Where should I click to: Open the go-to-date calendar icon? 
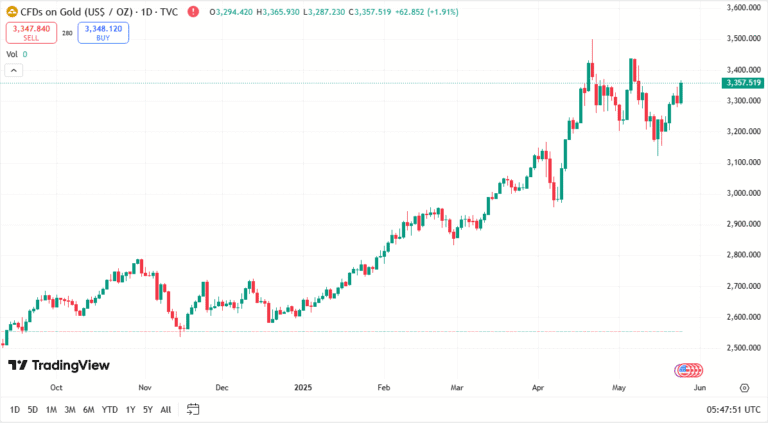pyautogui.click(x=193, y=409)
